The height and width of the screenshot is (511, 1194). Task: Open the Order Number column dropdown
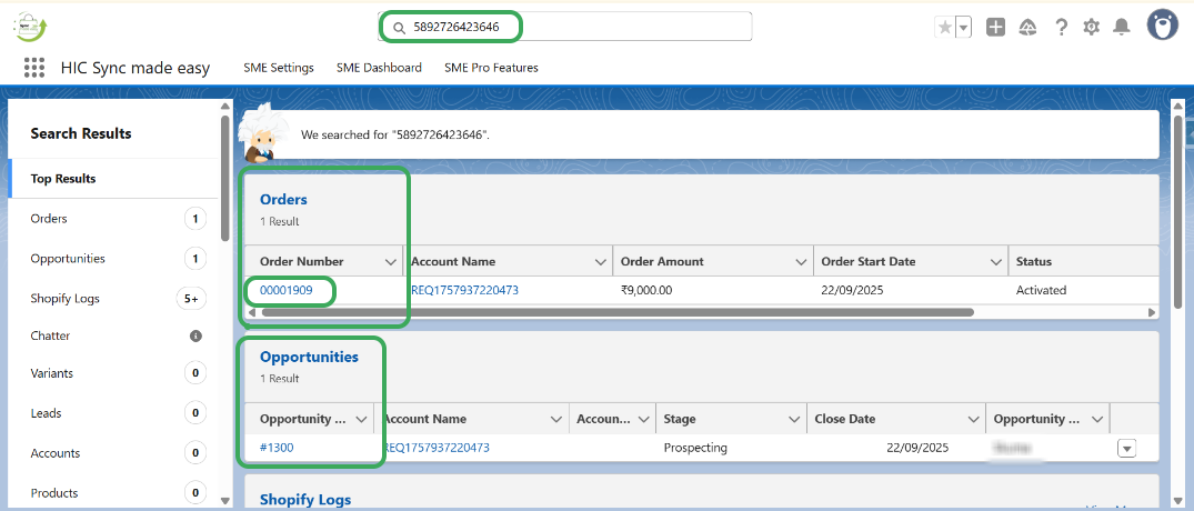(x=391, y=261)
